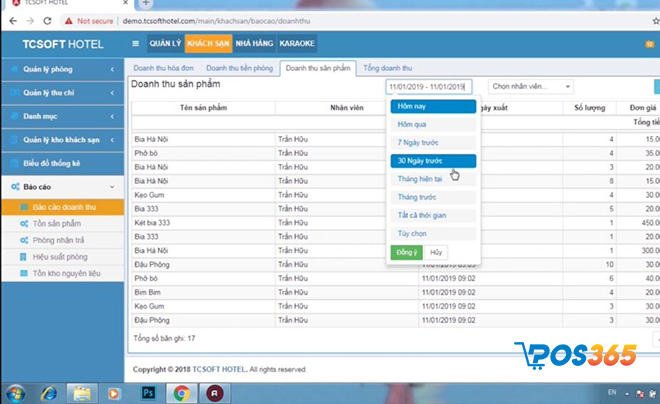Switch to Chrome on the taskbar

[x=181, y=393]
